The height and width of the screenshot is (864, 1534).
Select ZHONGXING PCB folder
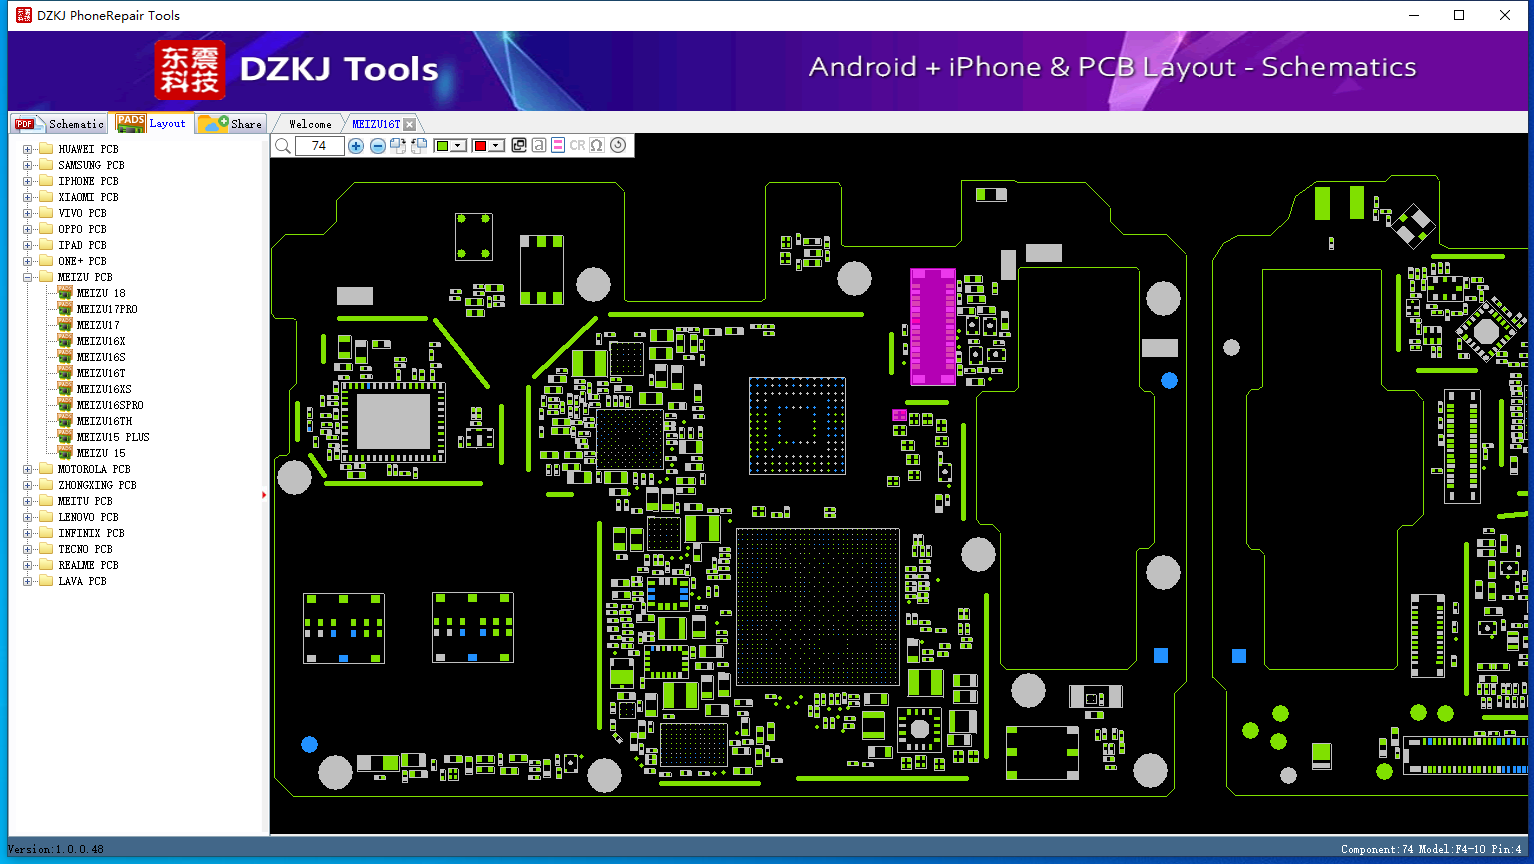click(97, 485)
